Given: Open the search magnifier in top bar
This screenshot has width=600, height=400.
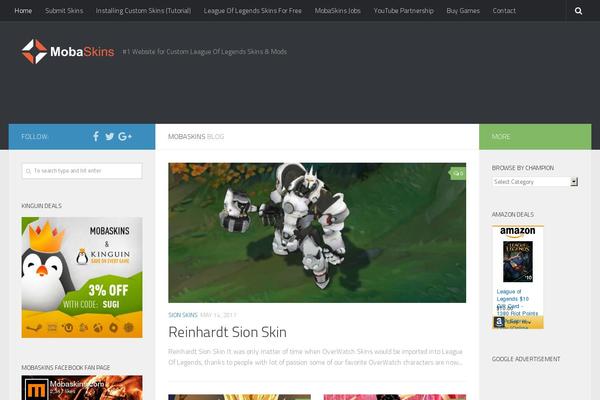Looking at the screenshot, I should (x=578, y=11).
